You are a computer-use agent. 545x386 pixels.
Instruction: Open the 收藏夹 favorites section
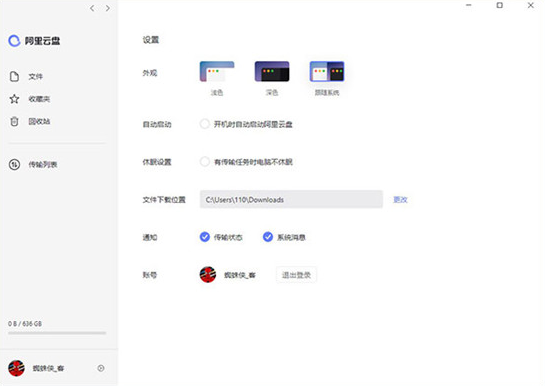coord(39,99)
